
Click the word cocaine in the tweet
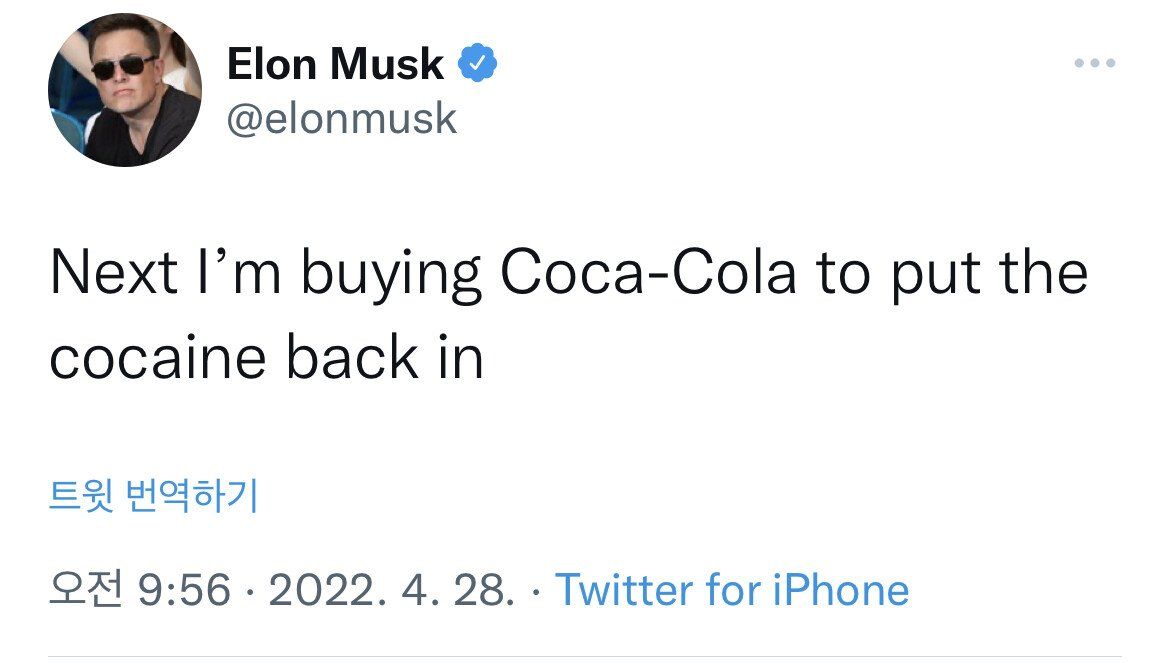click(160, 358)
